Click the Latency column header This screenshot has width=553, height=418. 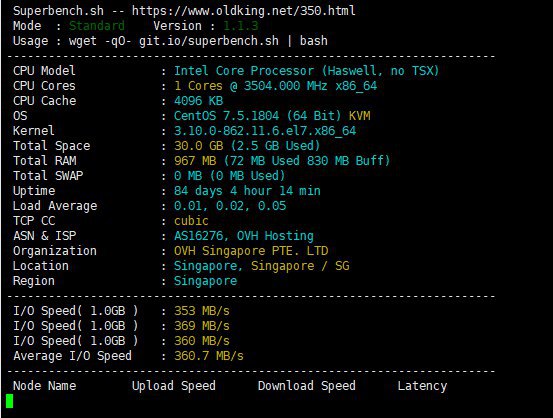pos(422,386)
